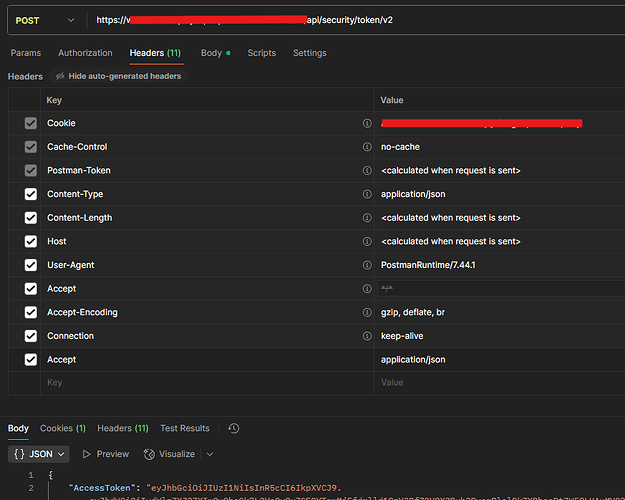Click the last Accept application/json value
Screen dimensions: 625x500
pos(413,360)
